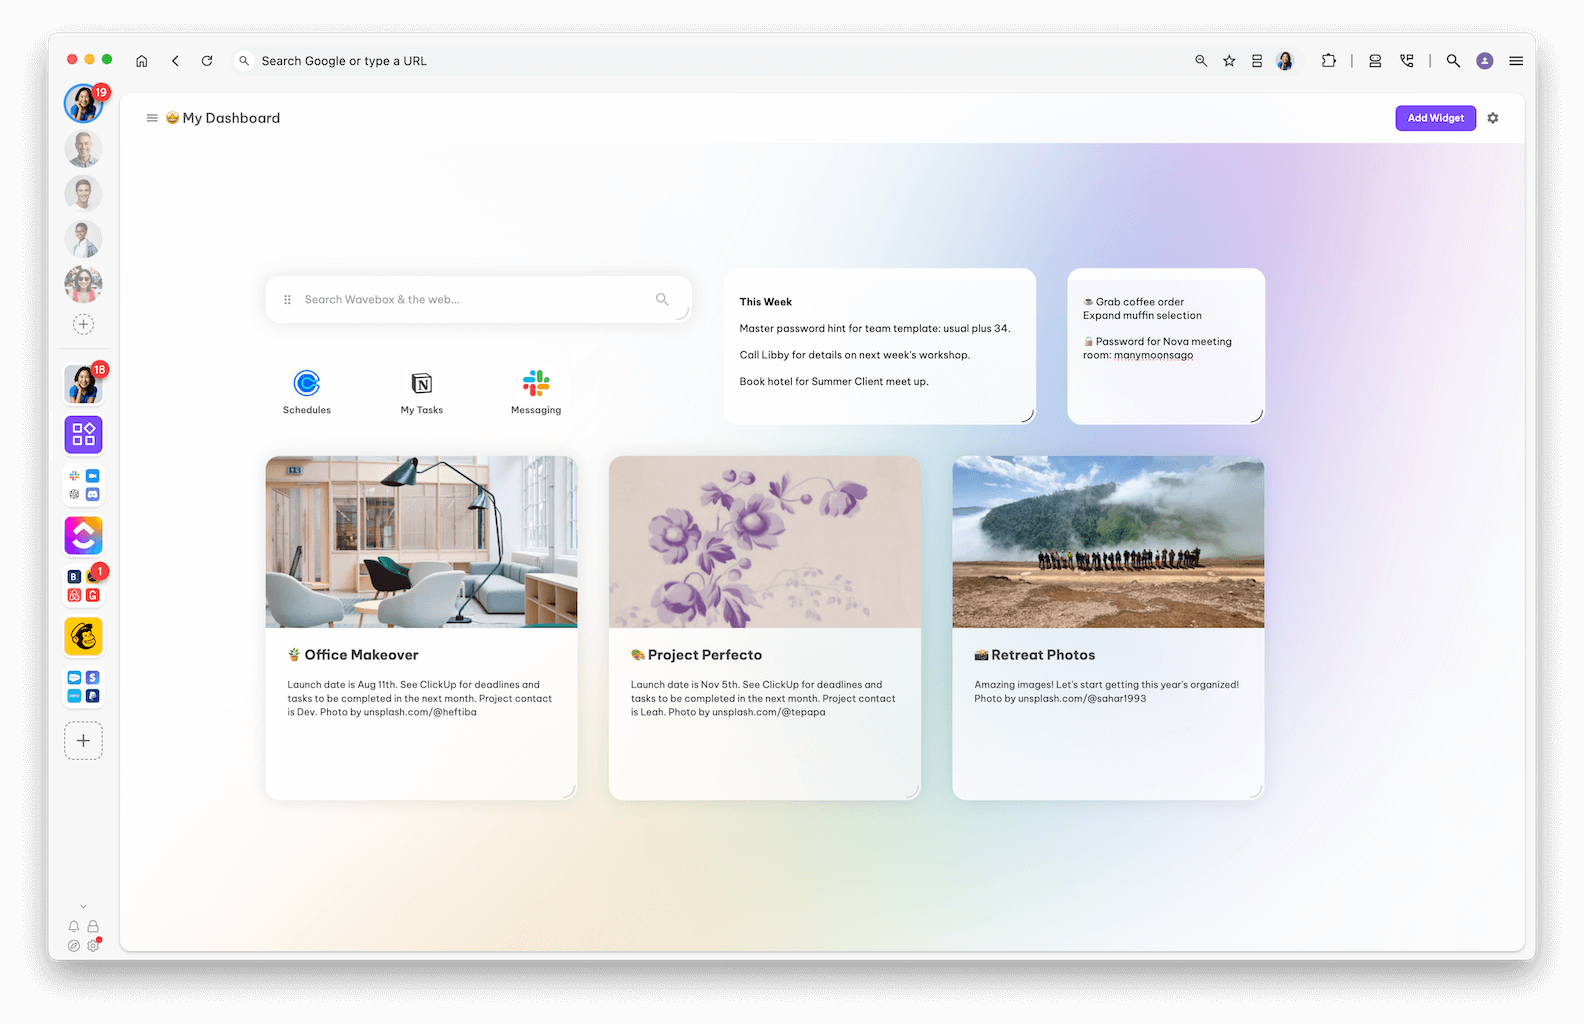Open the Office Makeover card image
1584x1024 pixels.
tap(421, 542)
